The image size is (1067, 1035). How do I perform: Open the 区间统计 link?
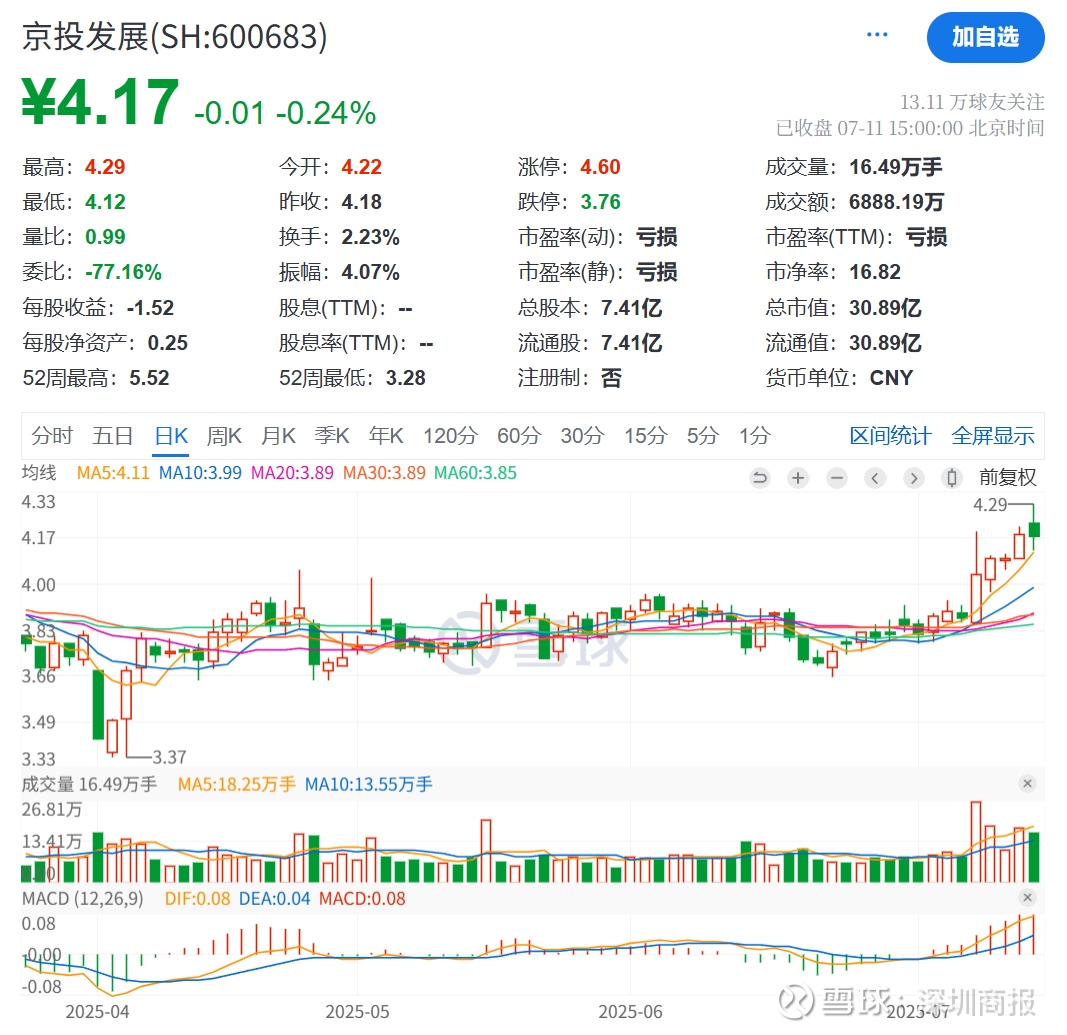click(890, 436)
